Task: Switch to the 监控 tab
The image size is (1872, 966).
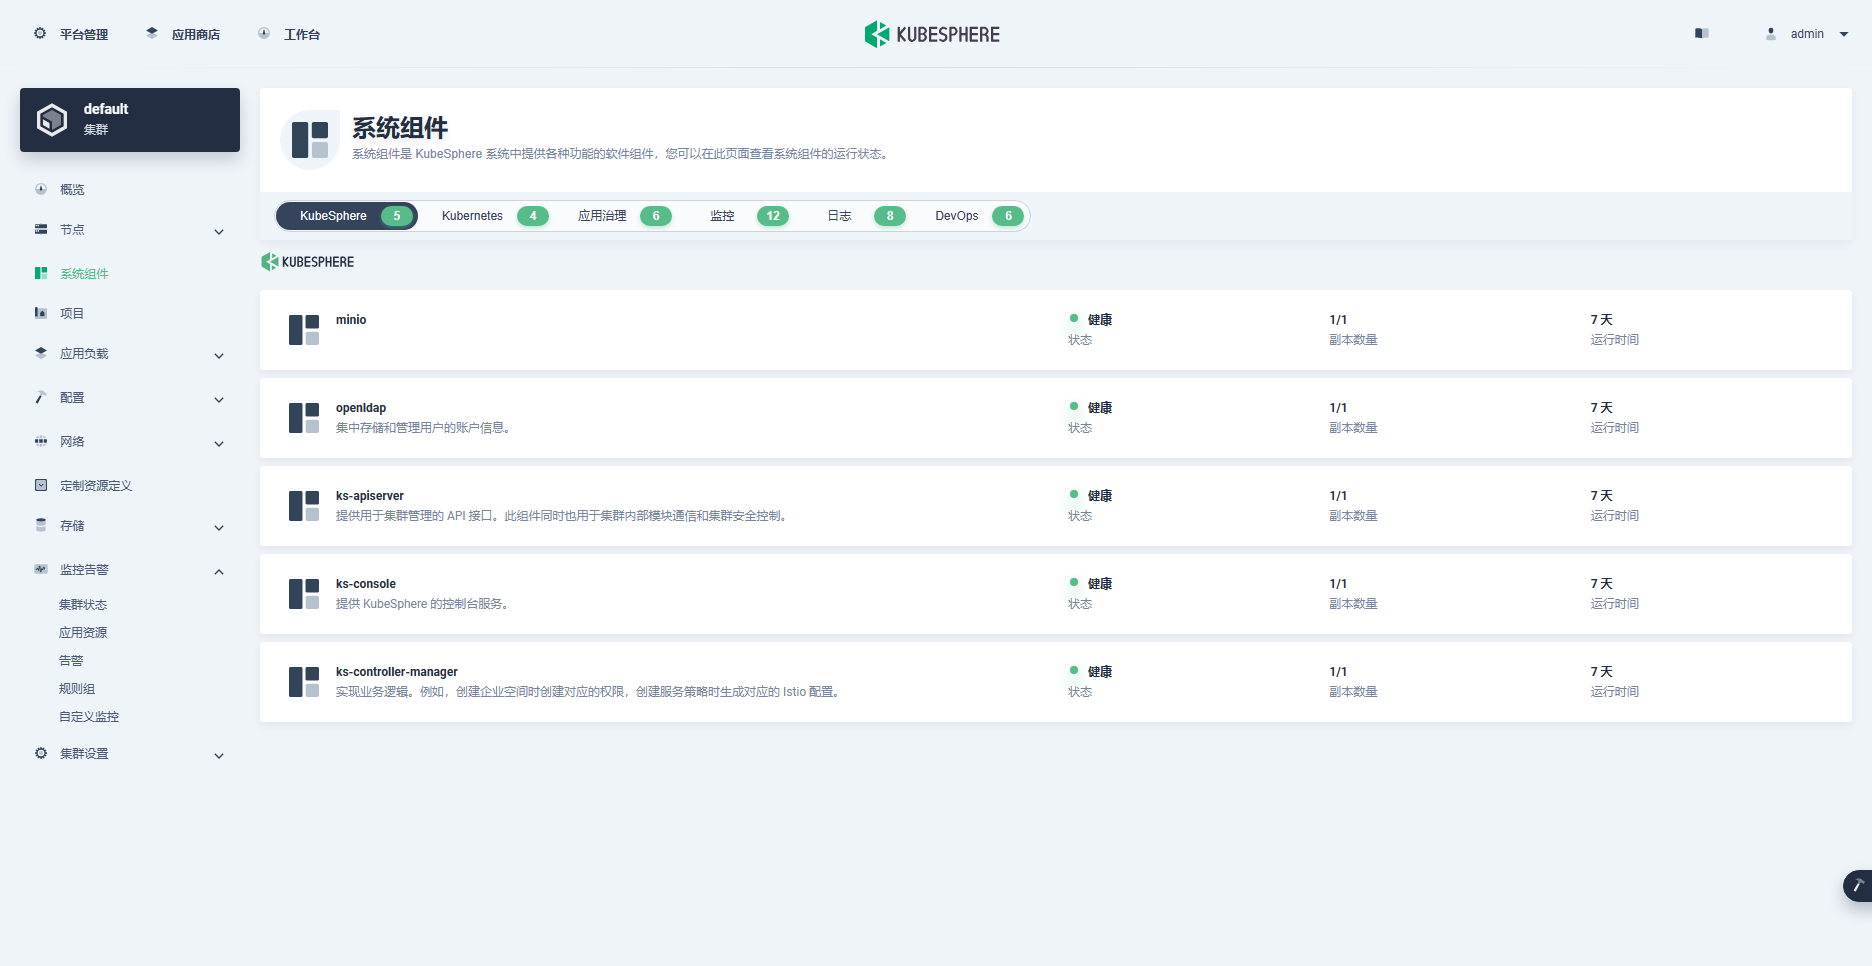Action: 749,216
